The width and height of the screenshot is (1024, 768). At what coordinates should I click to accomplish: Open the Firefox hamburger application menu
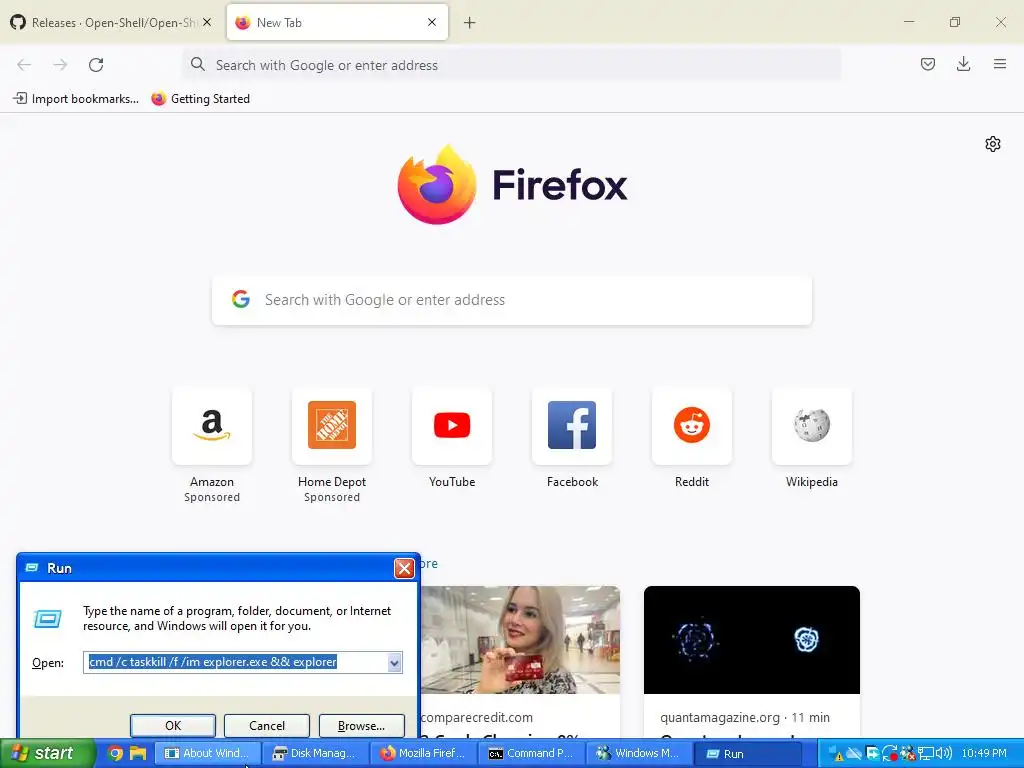1000,64
